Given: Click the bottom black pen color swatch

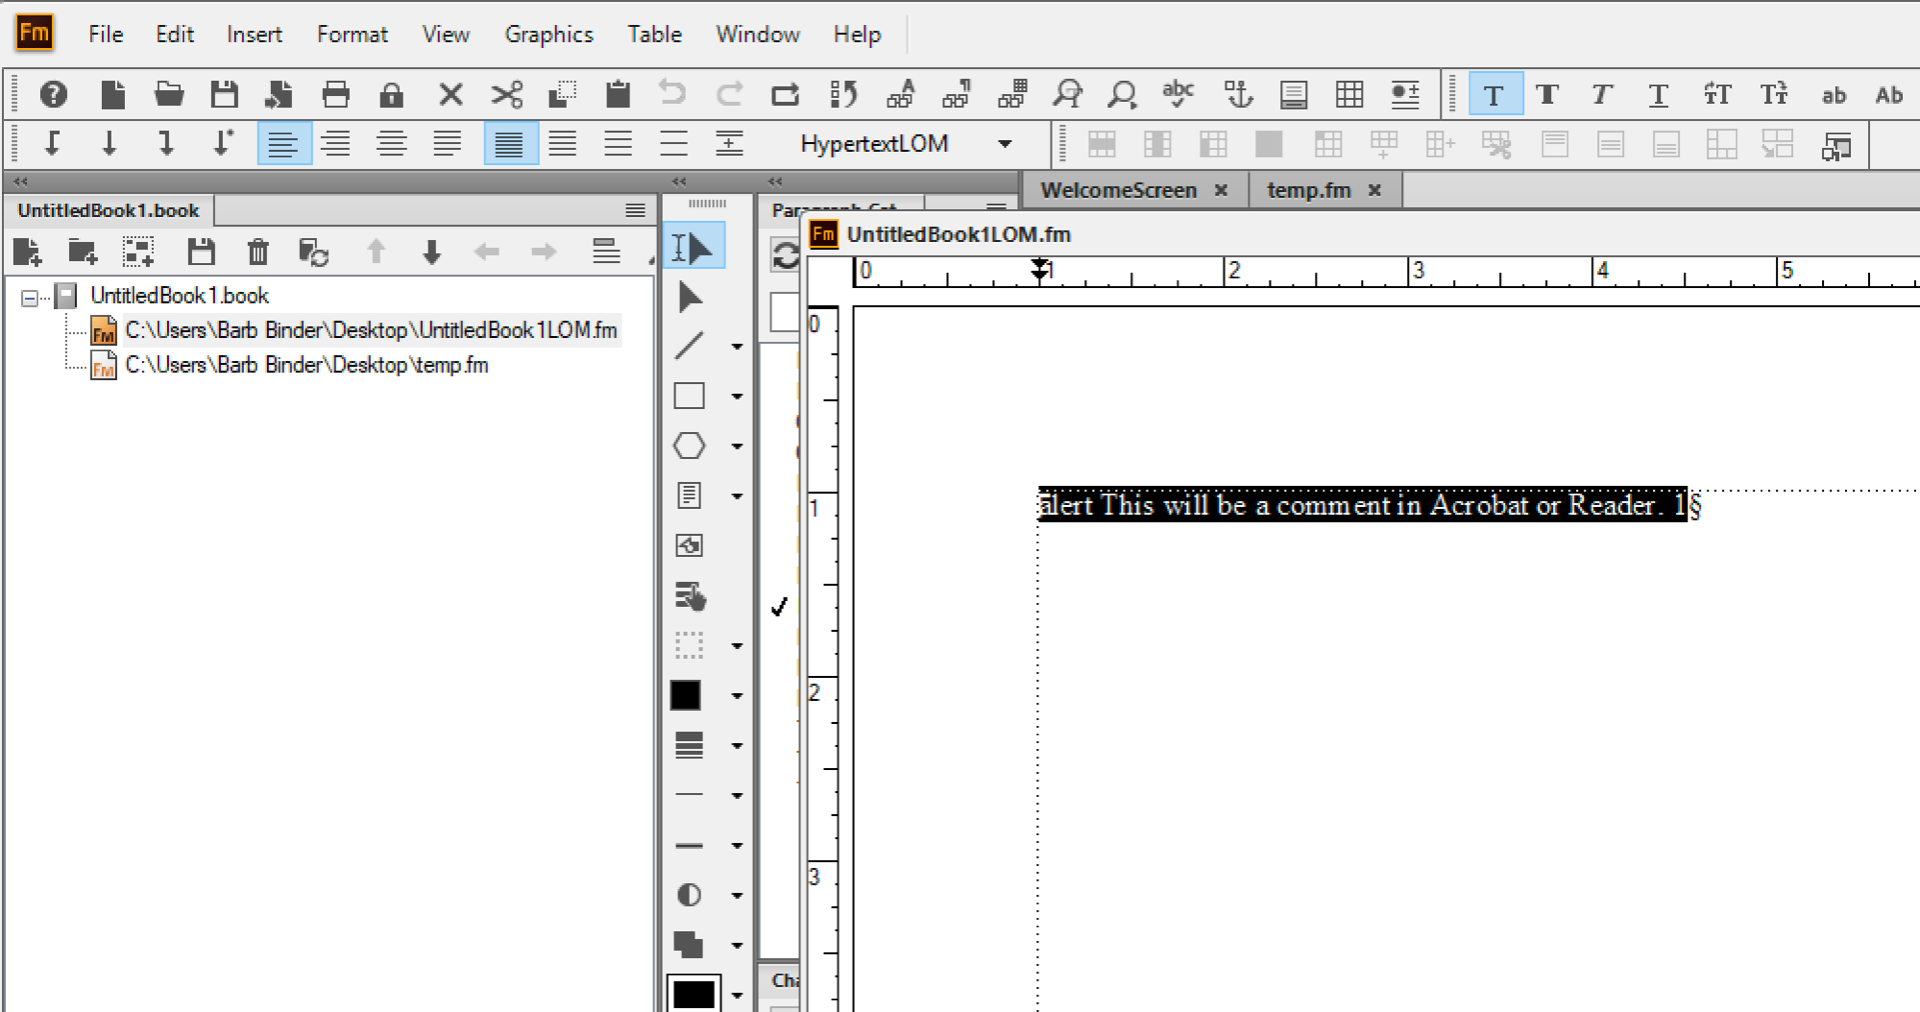Looking at the screenshot, I should [694, 993].
